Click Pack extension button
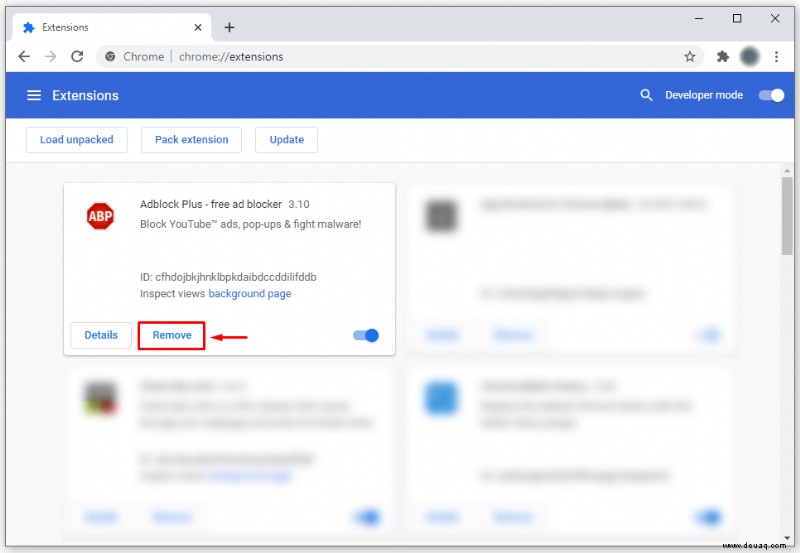 coord(191,140)
